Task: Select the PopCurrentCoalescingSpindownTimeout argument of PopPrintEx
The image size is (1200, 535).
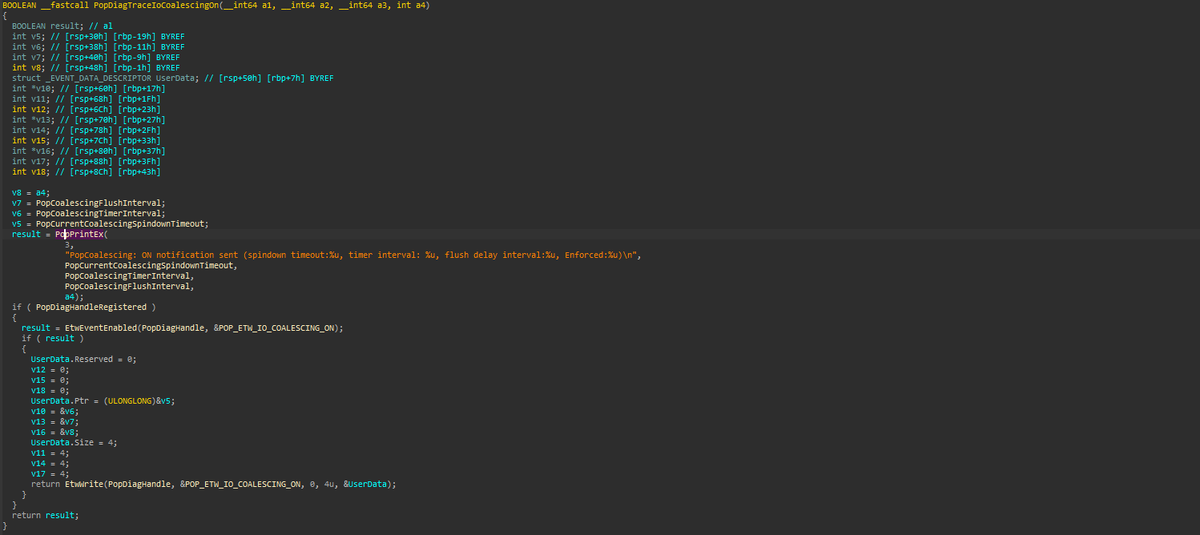Action: click(x=150, y=264)
